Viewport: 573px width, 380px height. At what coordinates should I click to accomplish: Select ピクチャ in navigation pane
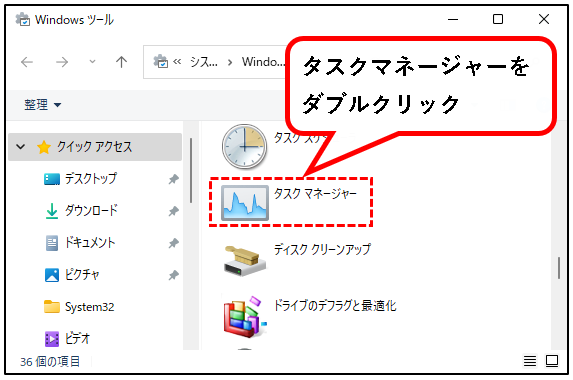tap(82, 274)
